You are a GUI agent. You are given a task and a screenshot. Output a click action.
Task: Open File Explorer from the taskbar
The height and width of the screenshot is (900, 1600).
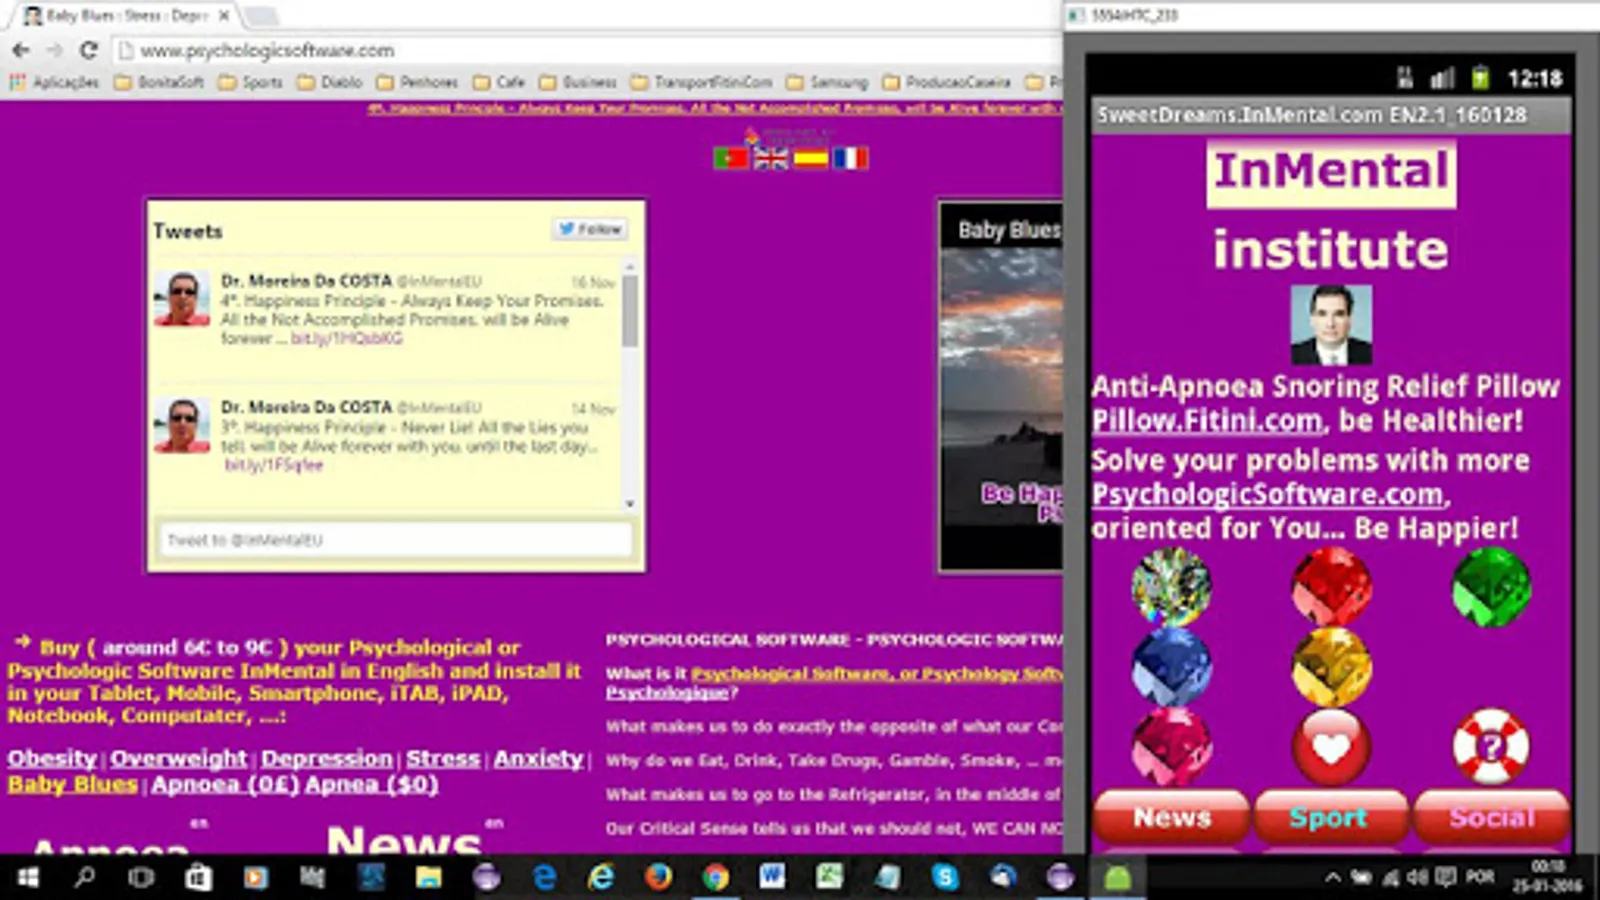coord(429,878)
